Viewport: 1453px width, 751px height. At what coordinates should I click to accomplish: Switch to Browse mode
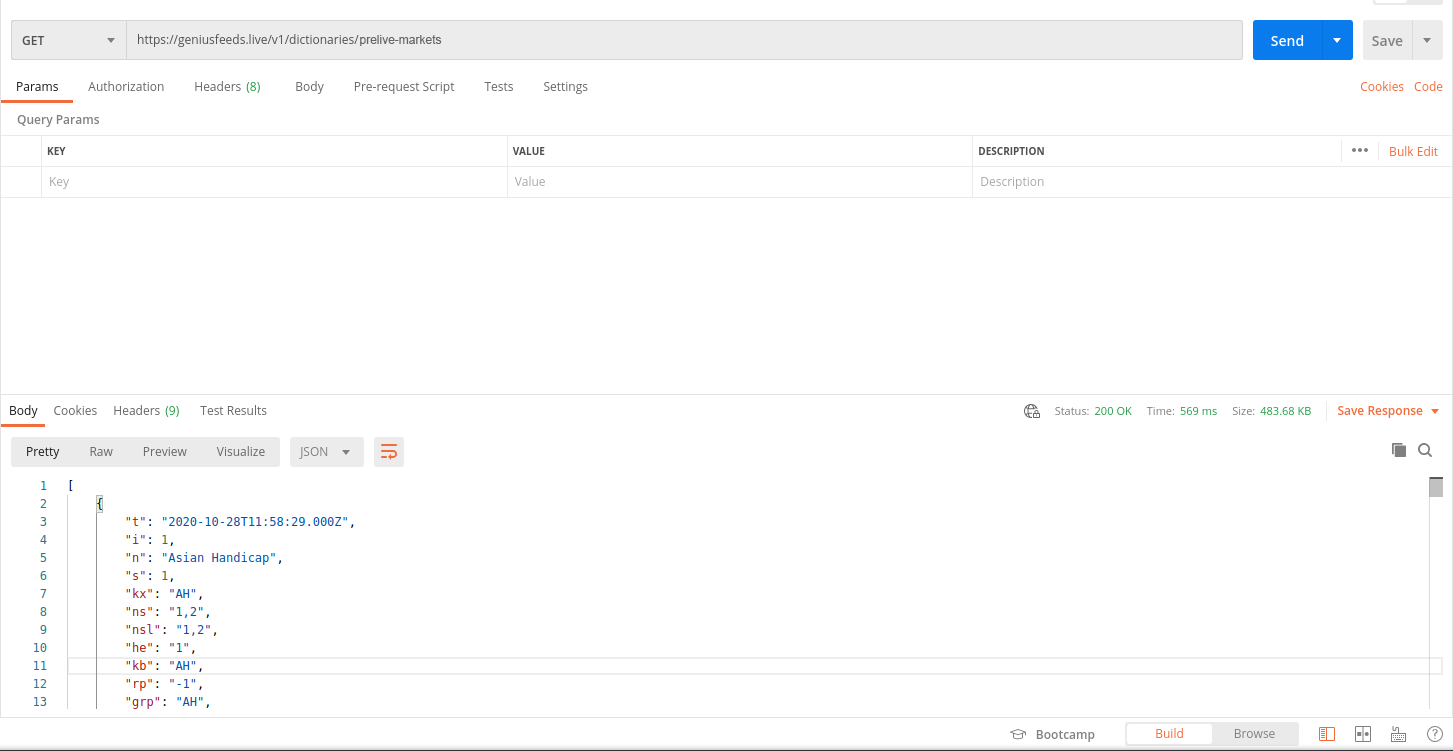[x=1254, y=733]
